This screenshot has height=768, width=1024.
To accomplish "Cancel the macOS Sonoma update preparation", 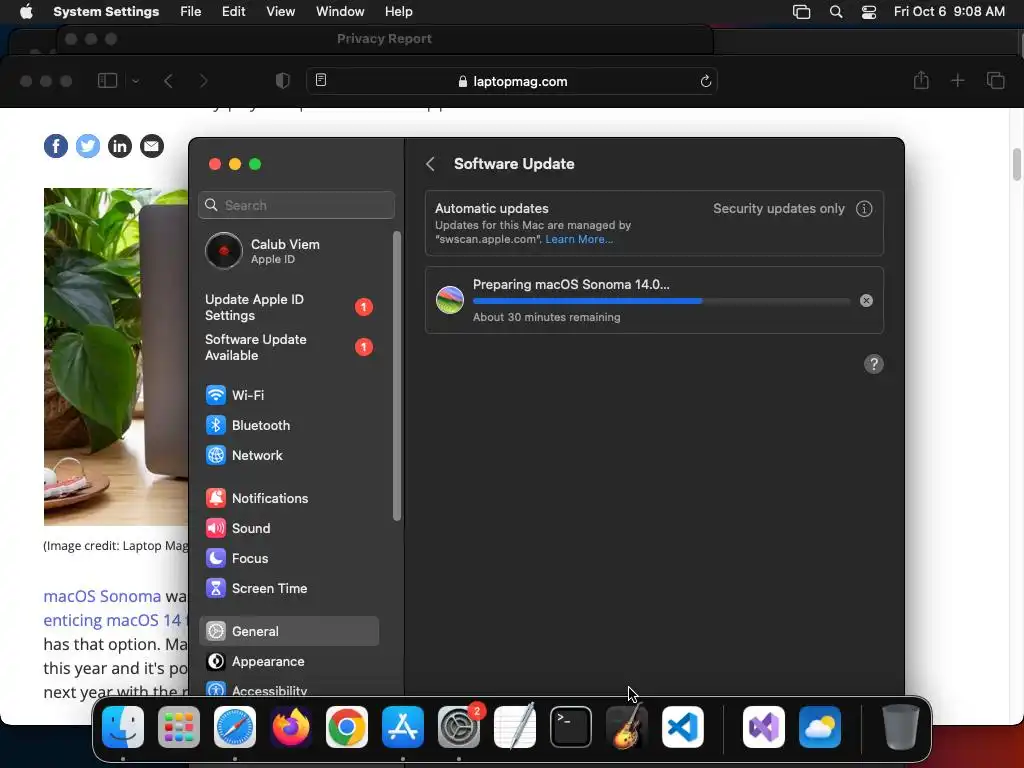I will (x=866, y=300).
